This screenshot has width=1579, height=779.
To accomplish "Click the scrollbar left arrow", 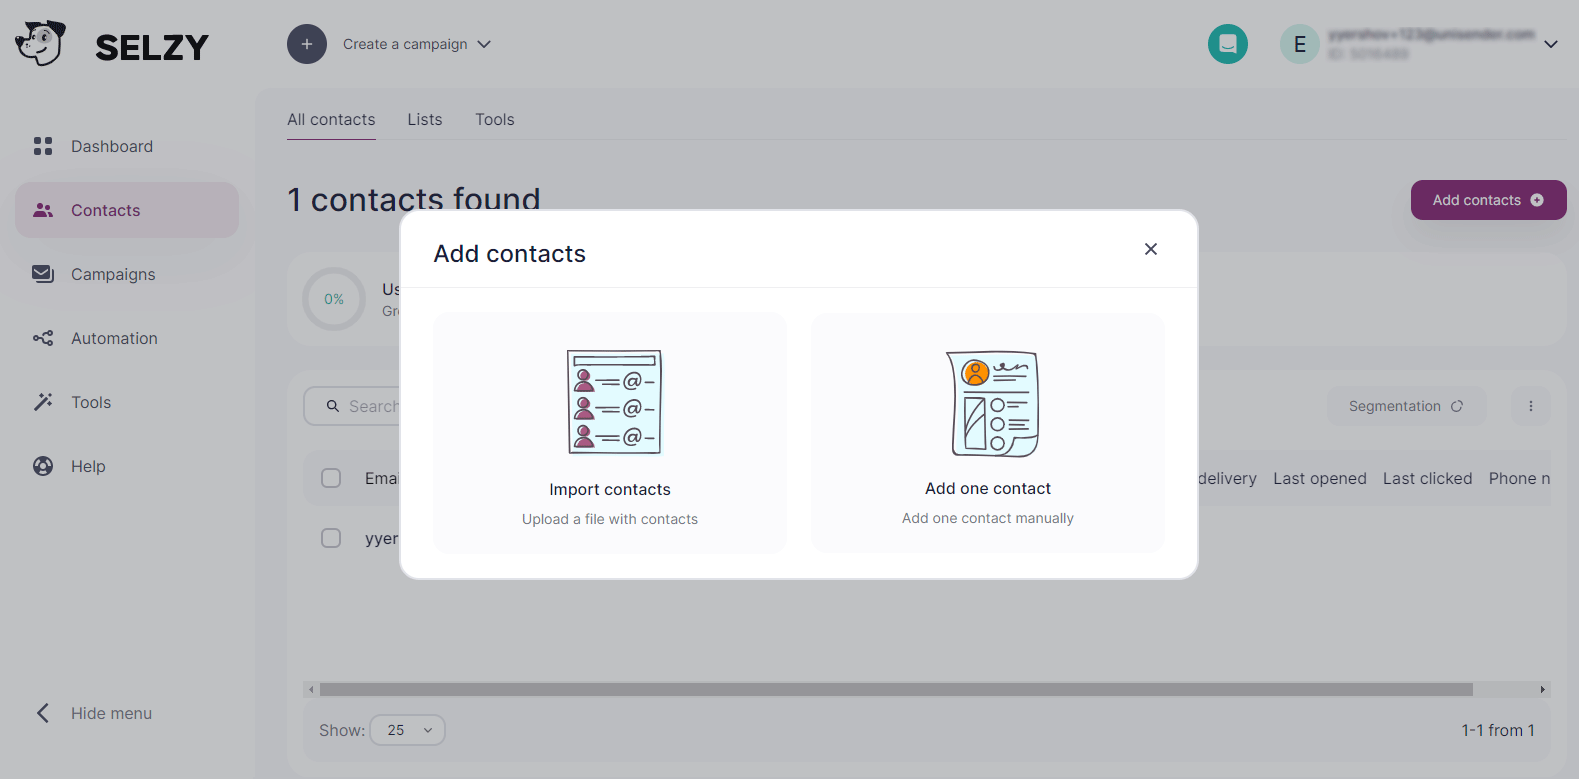I will tap(311, 689).
